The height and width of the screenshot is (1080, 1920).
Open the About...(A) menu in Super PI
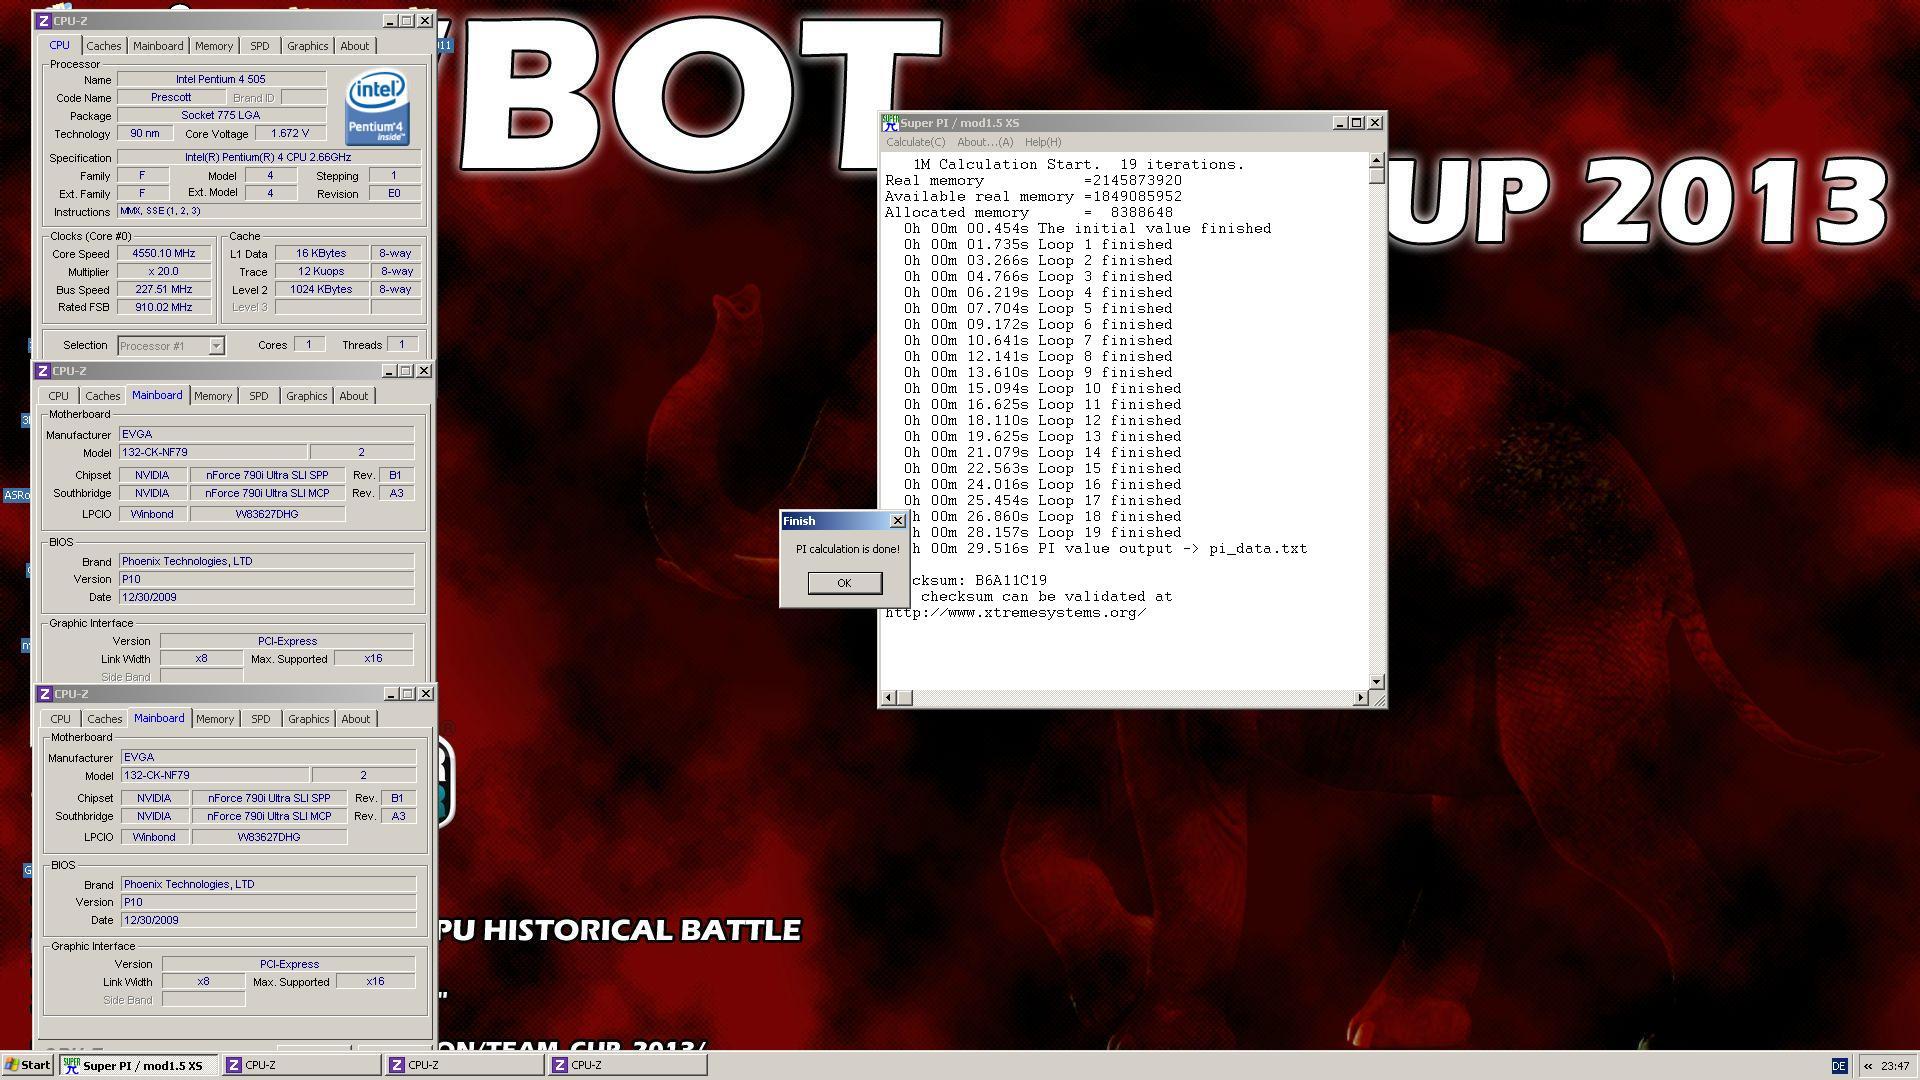(x=985, y=142)
